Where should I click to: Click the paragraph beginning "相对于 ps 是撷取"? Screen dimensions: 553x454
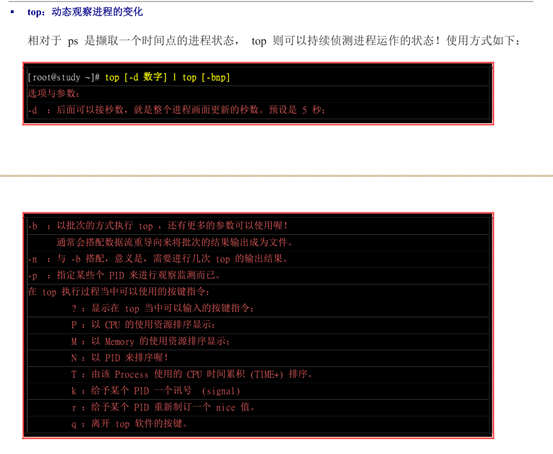(x=274, y=41)
